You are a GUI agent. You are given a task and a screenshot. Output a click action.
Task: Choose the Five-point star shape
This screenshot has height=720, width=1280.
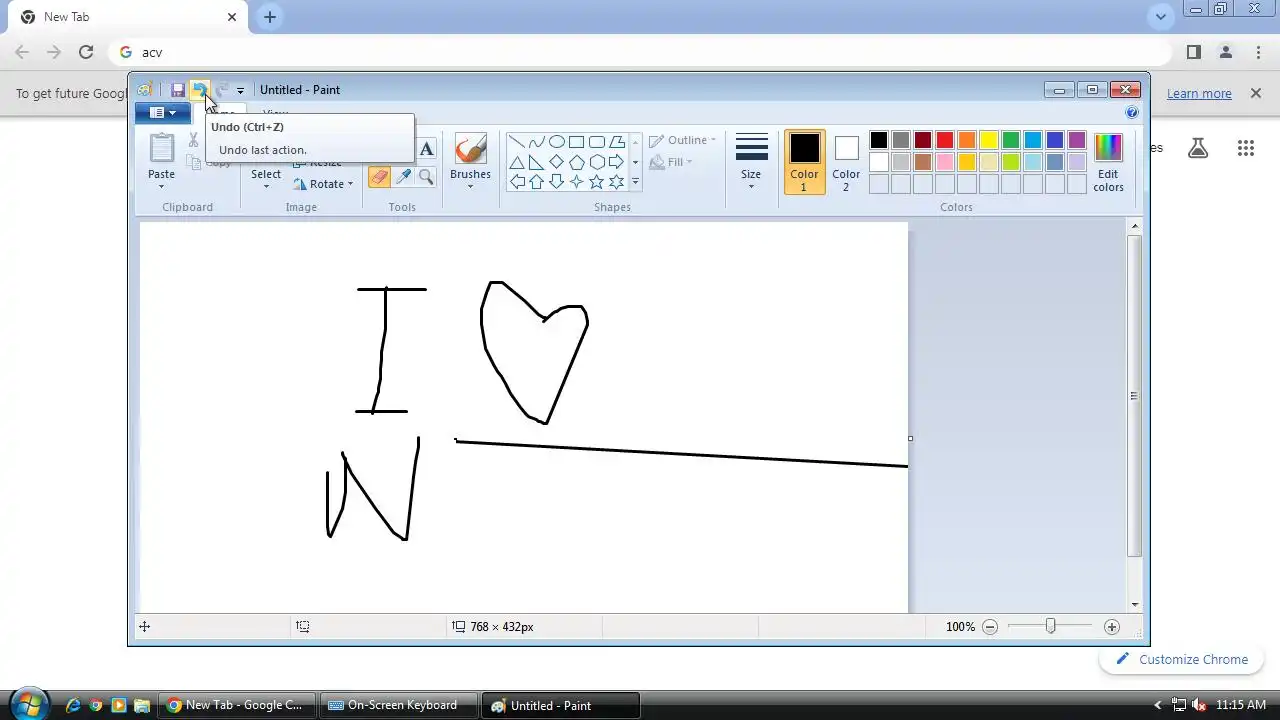pos(597,182)
